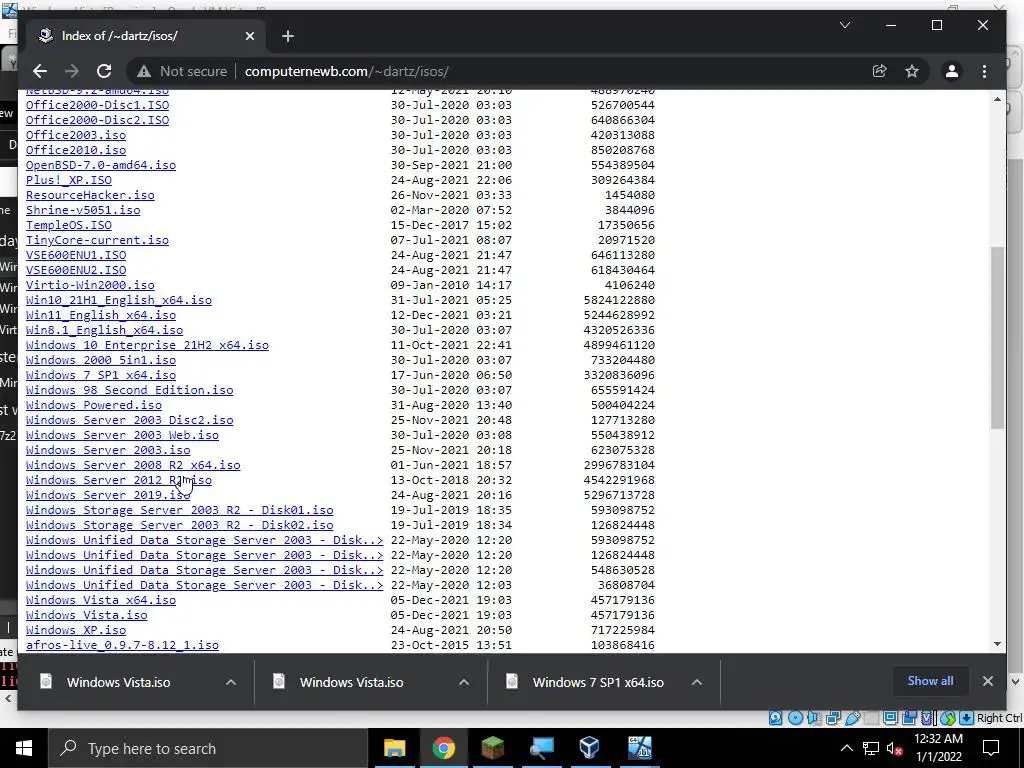Click the VirtualBox audio status icon
The height and width of the screenshot is (768, 1024).
pos(814,718)
